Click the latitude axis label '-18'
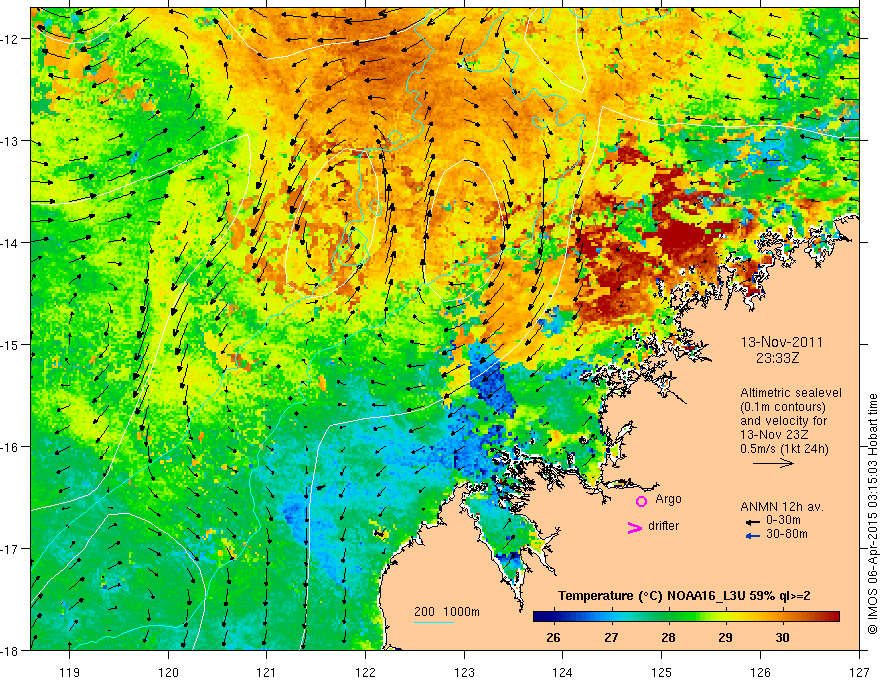 click(x=11, y=650)
